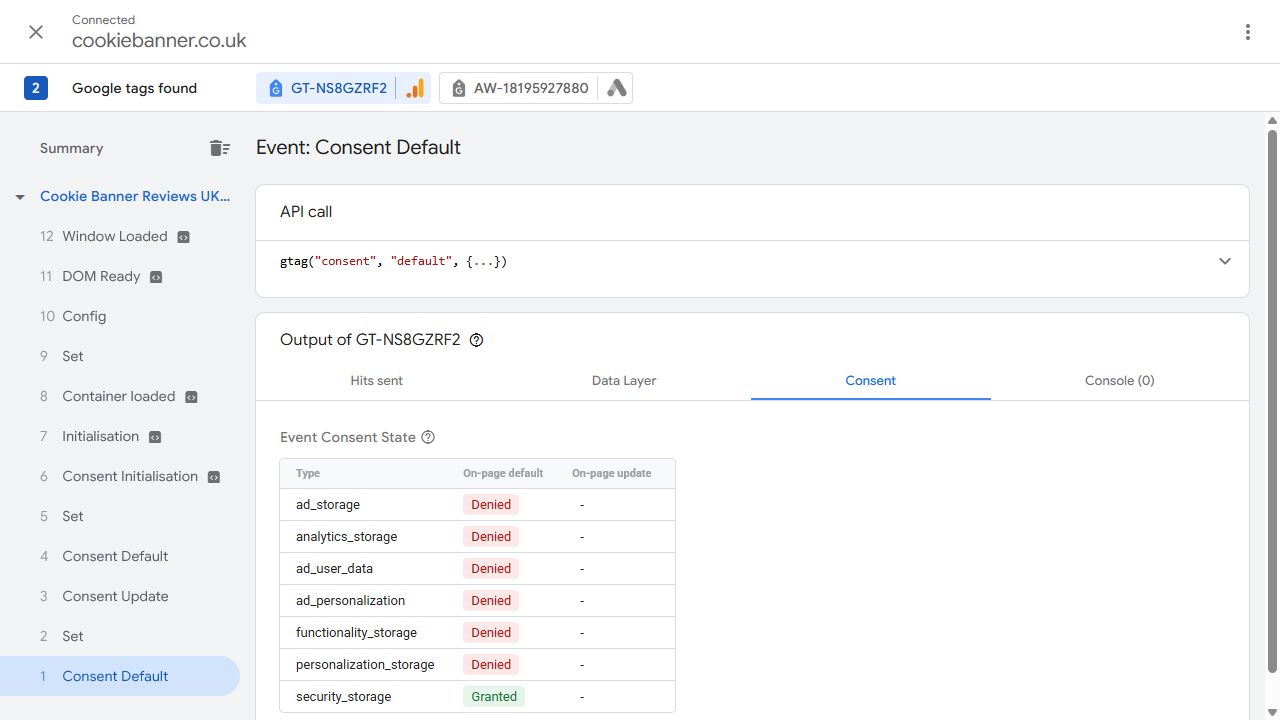Screen dimensions: 1280x720
Task: Click the Google Ads logo icon
Action: 617,88
